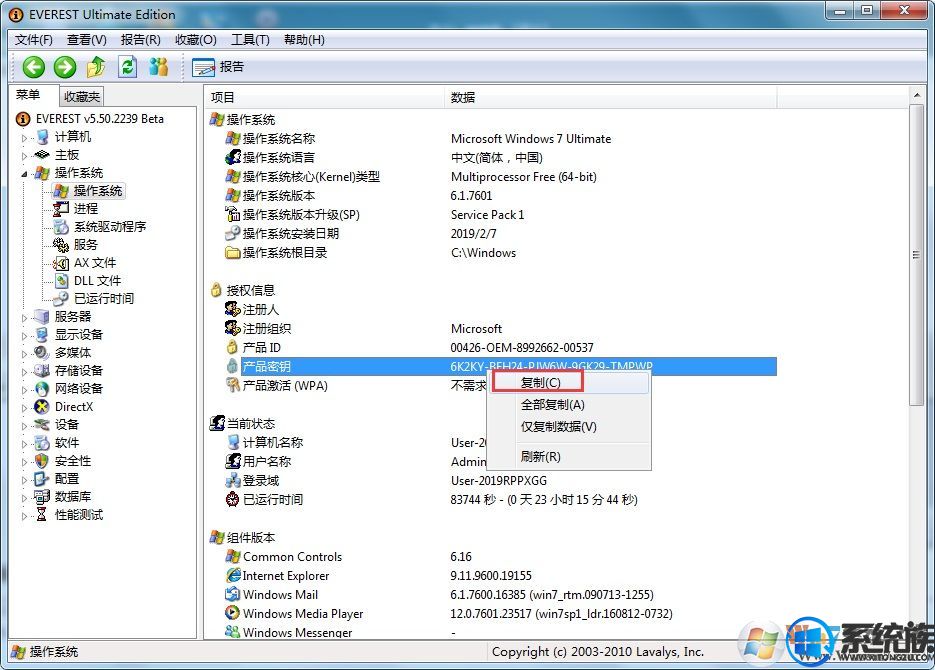The width and height of the screenshot is (935, 670).
Task: Open the 查看(V) menu
Action: click(87, 40)
